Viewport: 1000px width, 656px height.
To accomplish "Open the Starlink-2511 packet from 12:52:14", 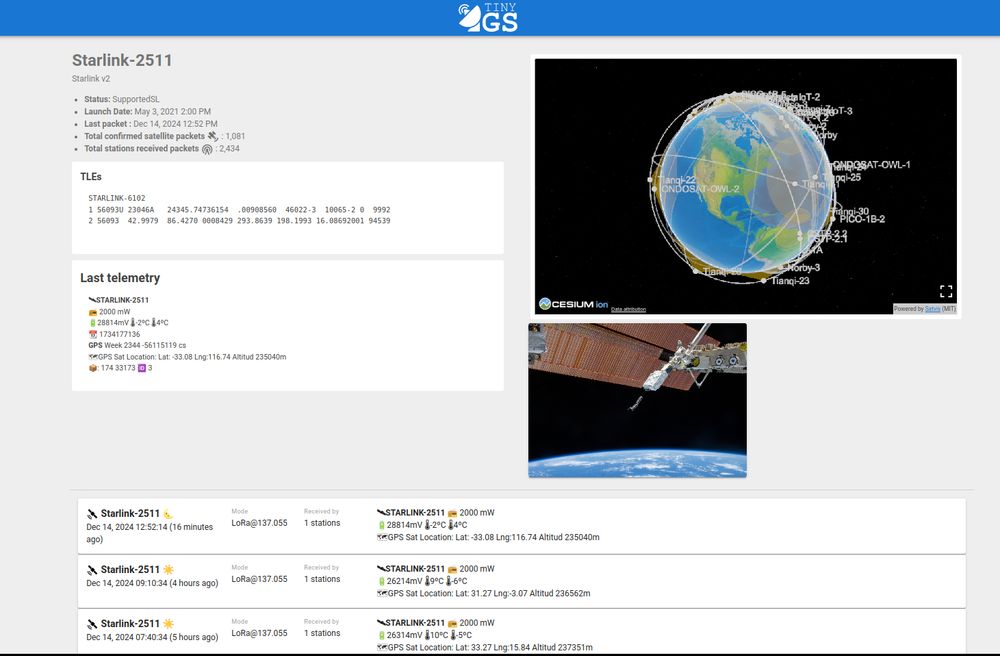I will [x=522, y=526].
